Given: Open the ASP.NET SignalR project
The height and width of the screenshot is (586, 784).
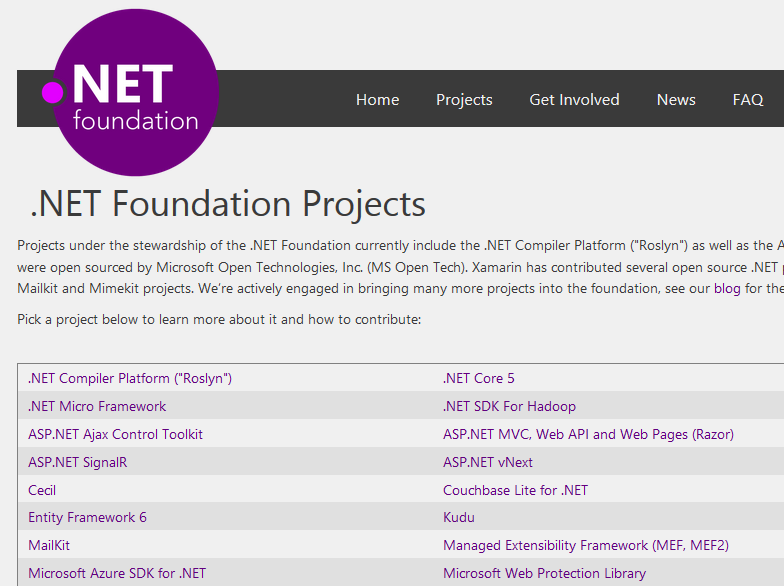Looking at the screenshot, I should pyautogui.click(x=78, y=462).
